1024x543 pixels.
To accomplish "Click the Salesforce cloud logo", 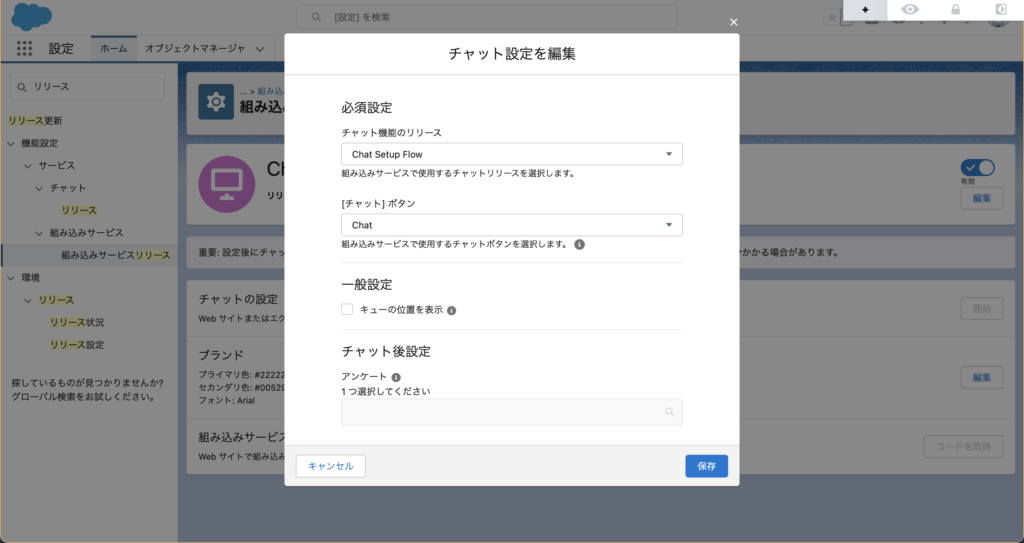I will 31,17.
